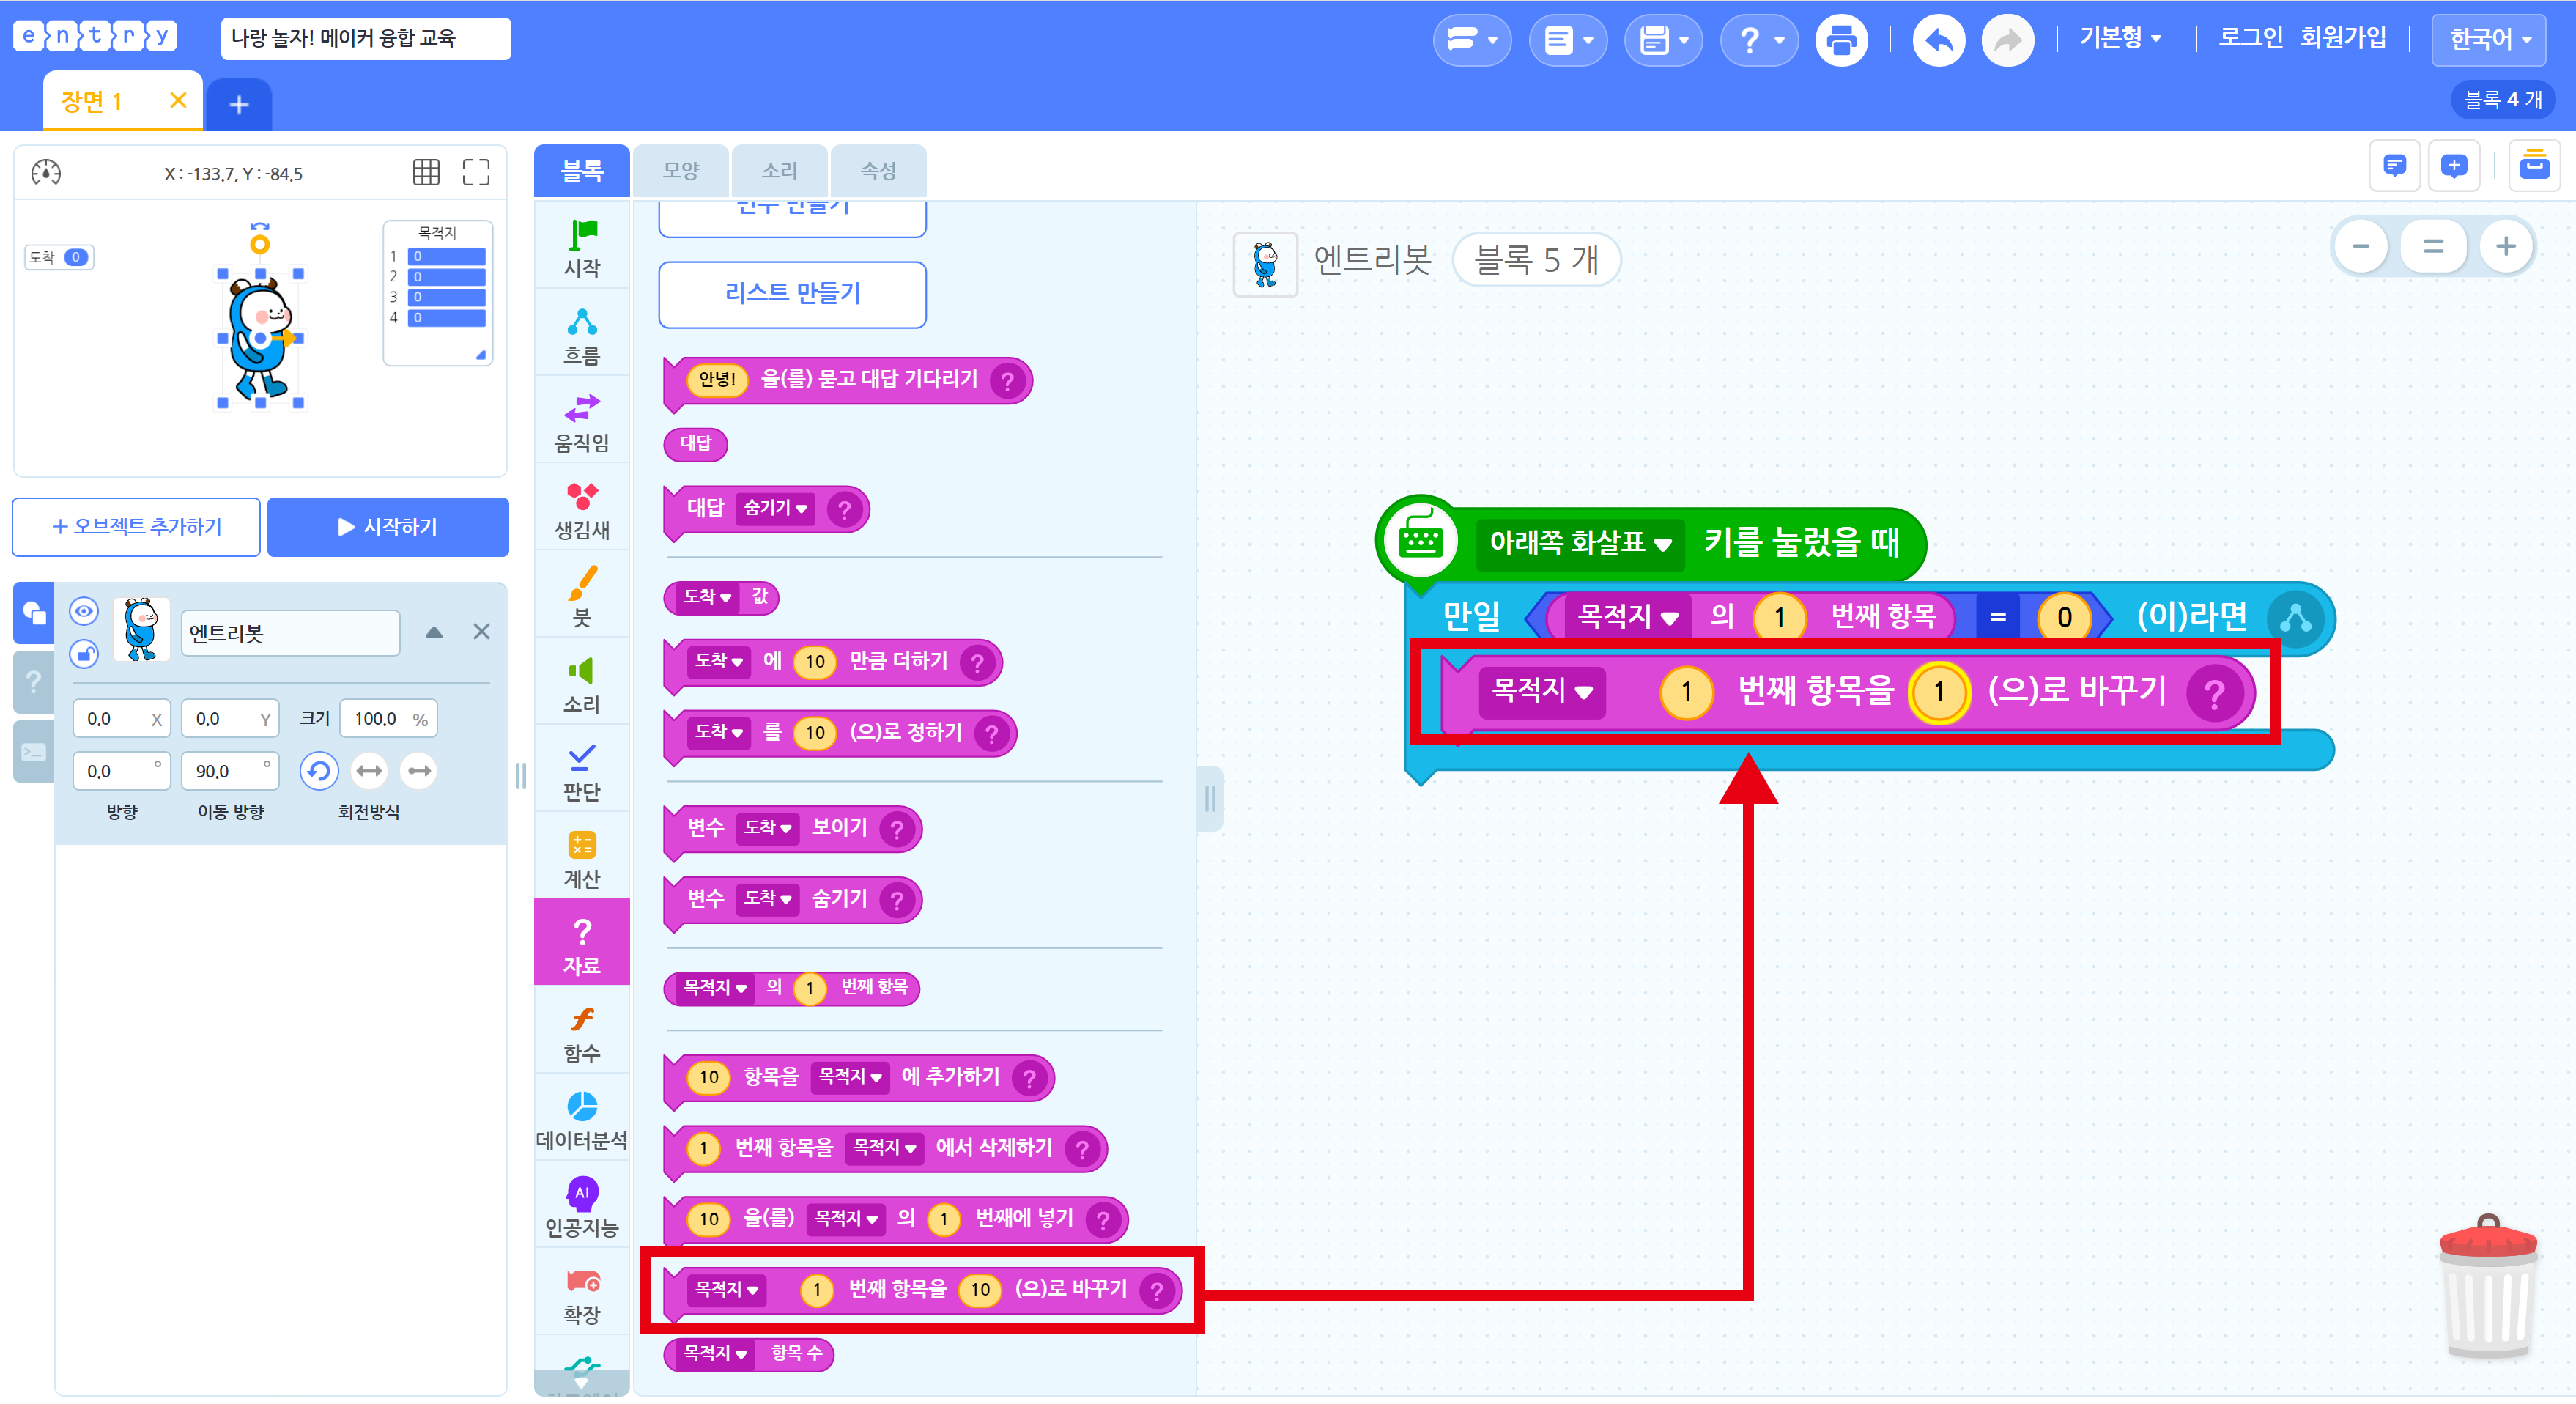Toggle the stage grid
2576x1404 pixels.
[426, 172]
